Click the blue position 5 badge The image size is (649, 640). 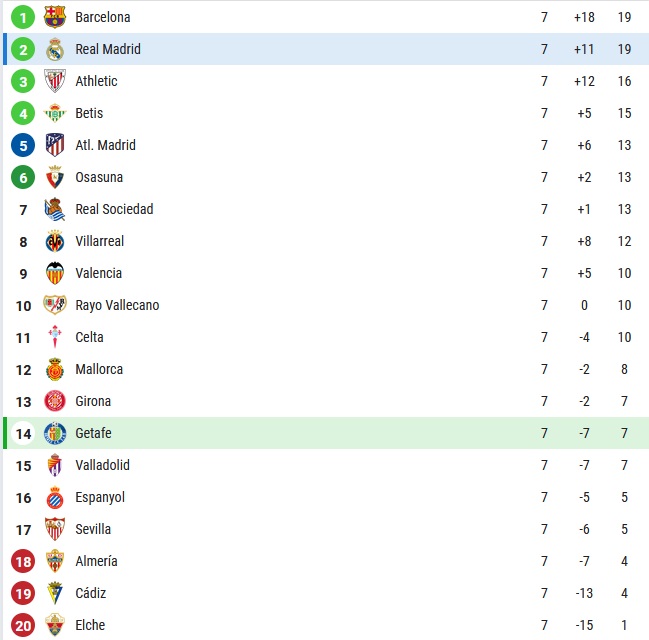click(x=23, y=145)
